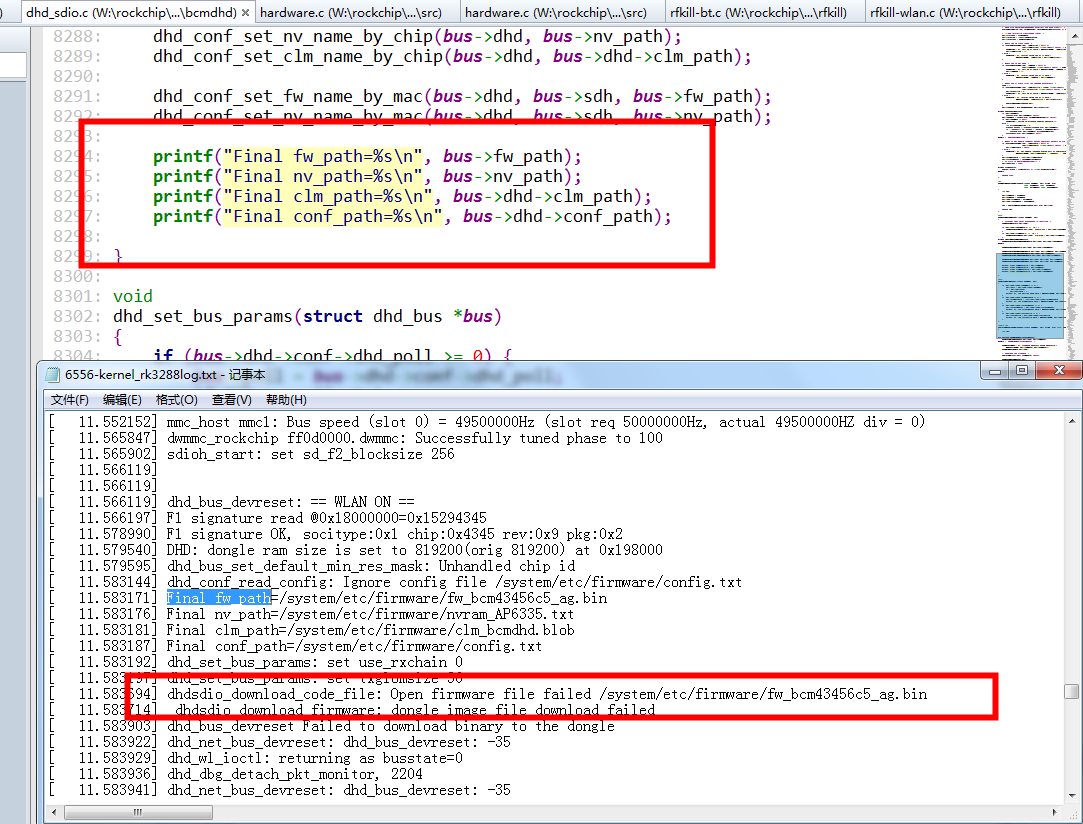Click 'Successfully tuned phase to 100' log line
Viewport: 1083px width, 824px height.
[414, 439]
